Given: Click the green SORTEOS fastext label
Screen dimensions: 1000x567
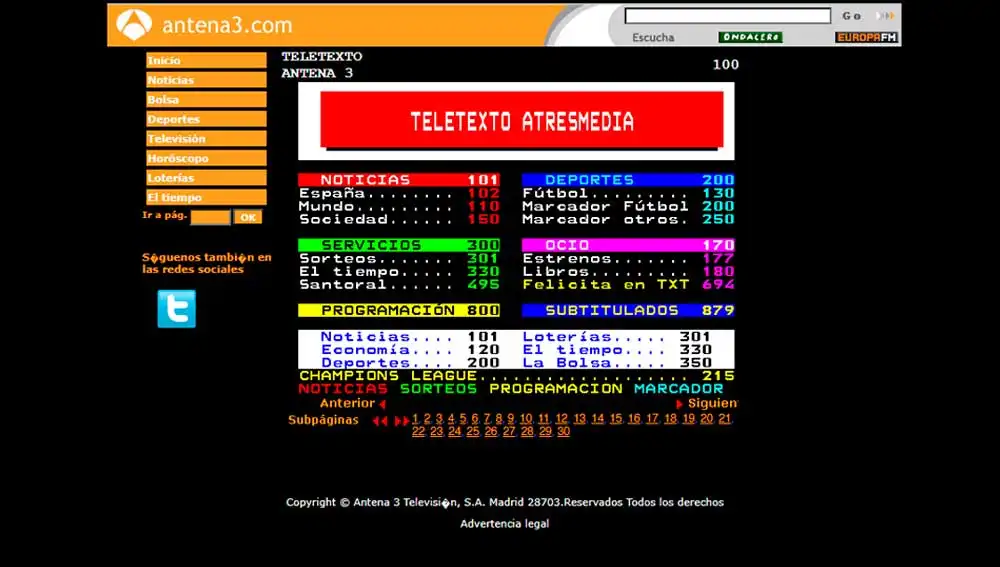Looking at the screenshot, I should coord(438,389).
